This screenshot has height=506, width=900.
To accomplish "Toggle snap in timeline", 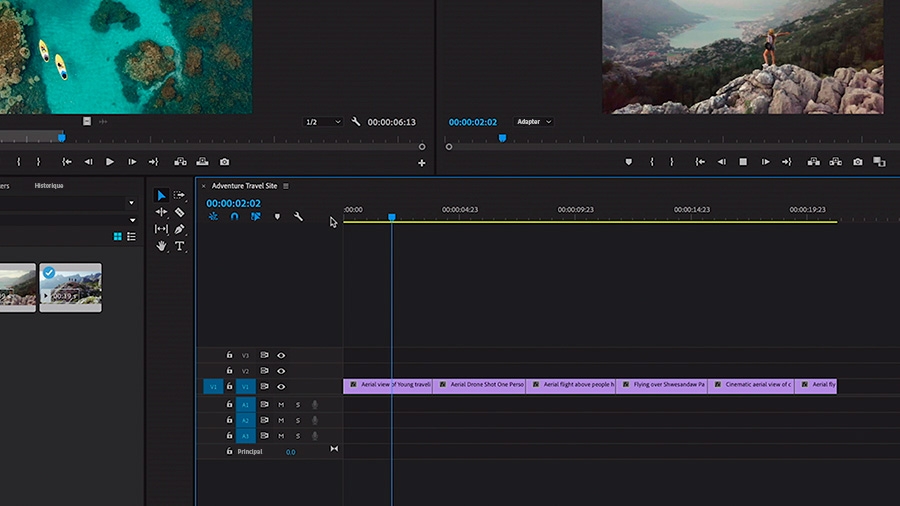I will coord(234,216).
